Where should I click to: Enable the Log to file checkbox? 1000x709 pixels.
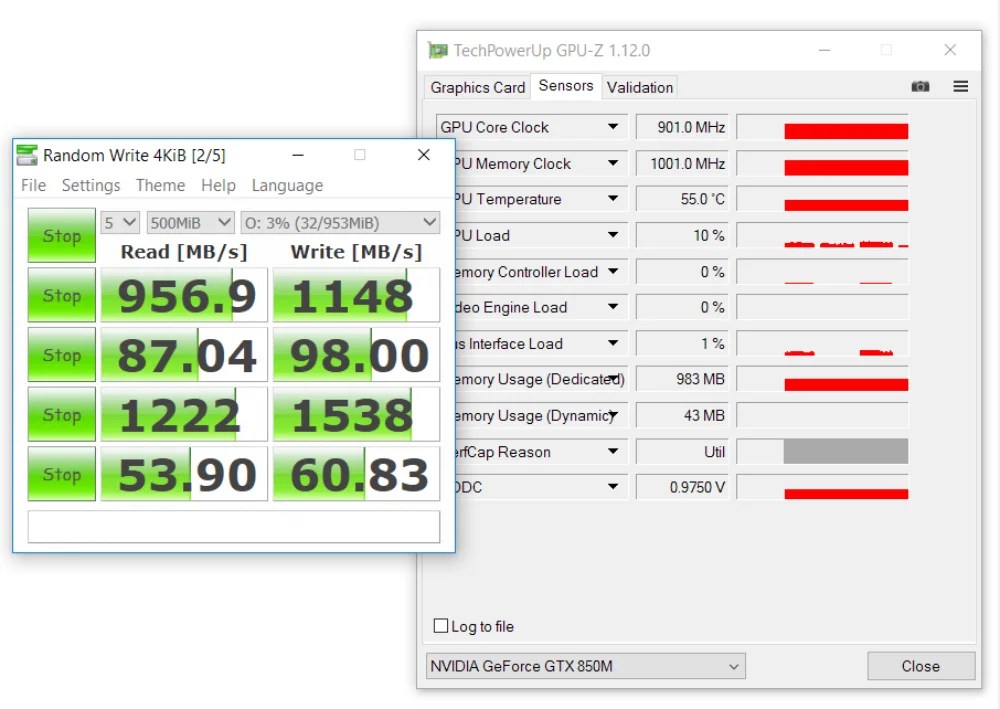(441, 625)
